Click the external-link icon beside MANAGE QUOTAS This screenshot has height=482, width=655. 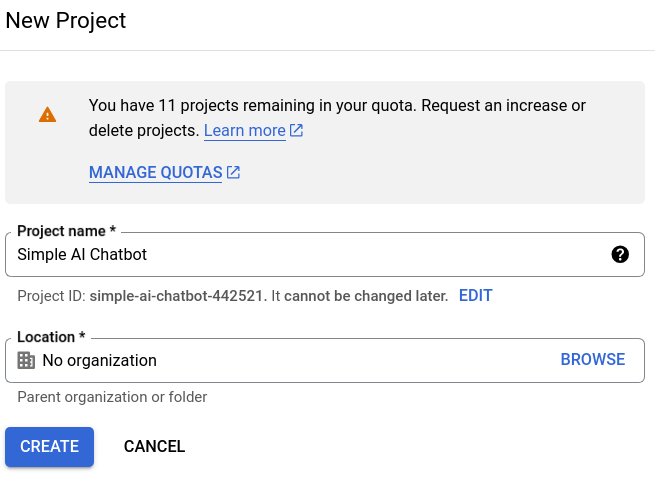(x=234, y=172)
